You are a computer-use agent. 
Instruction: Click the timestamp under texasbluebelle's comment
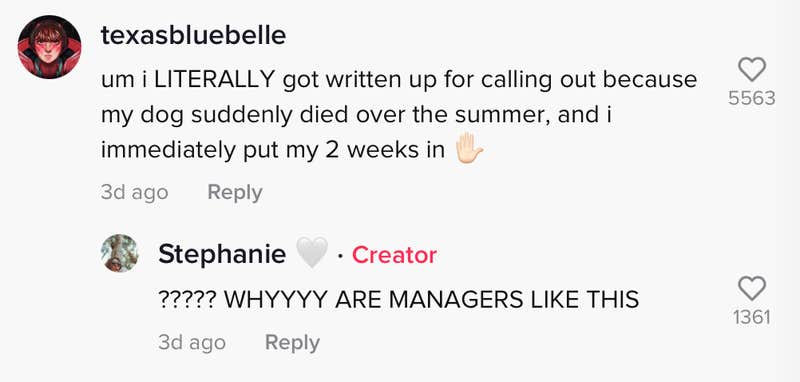[134, 192]
